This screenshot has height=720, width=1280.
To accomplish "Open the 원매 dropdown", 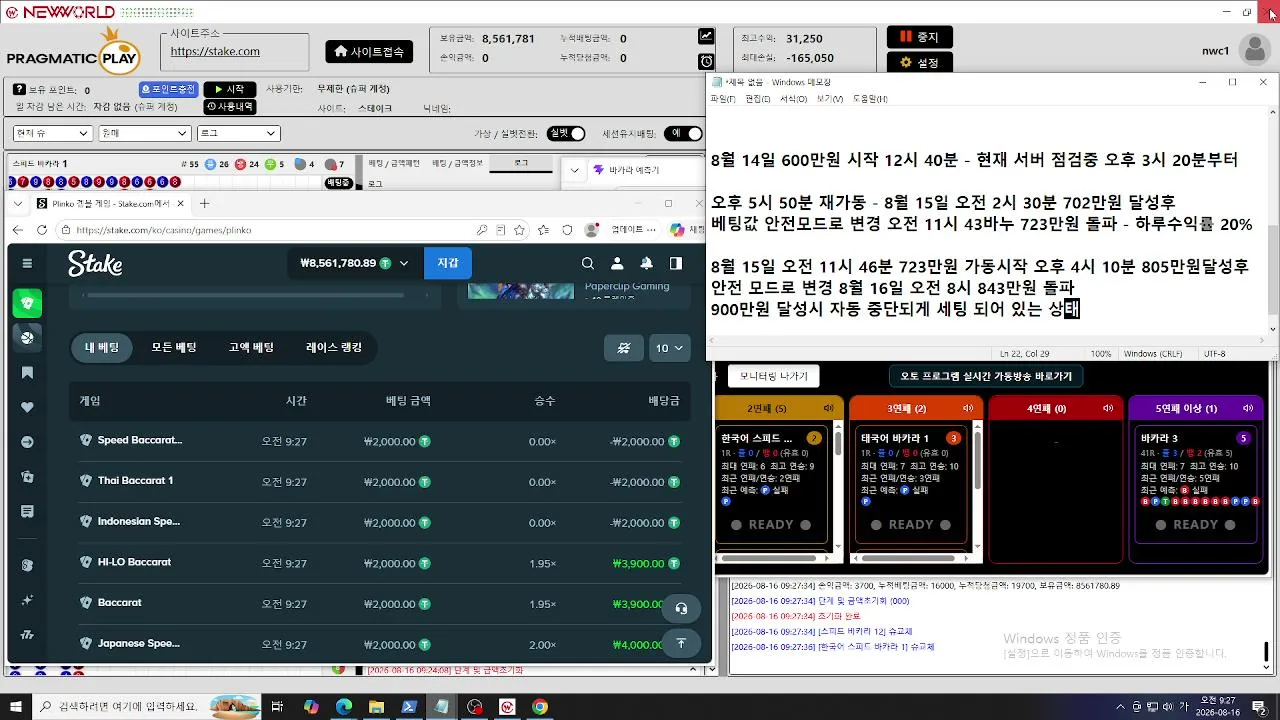I will [x=144, y=133].
